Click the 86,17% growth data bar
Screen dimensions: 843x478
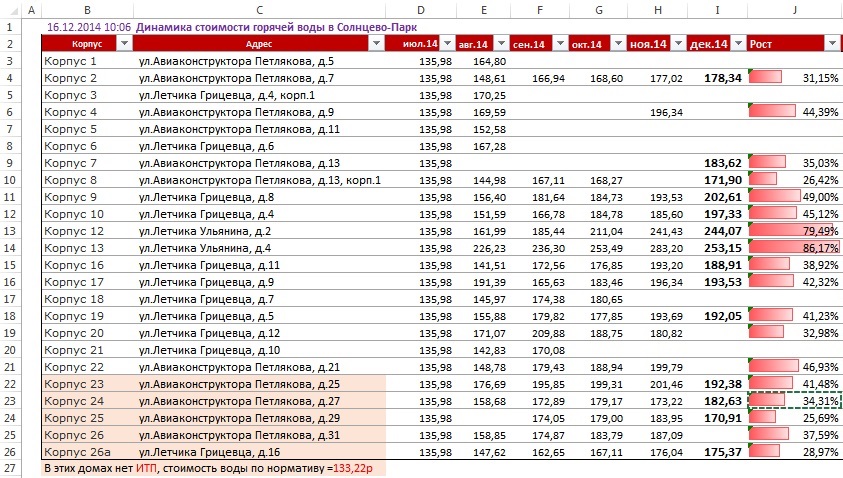[794, 248]
